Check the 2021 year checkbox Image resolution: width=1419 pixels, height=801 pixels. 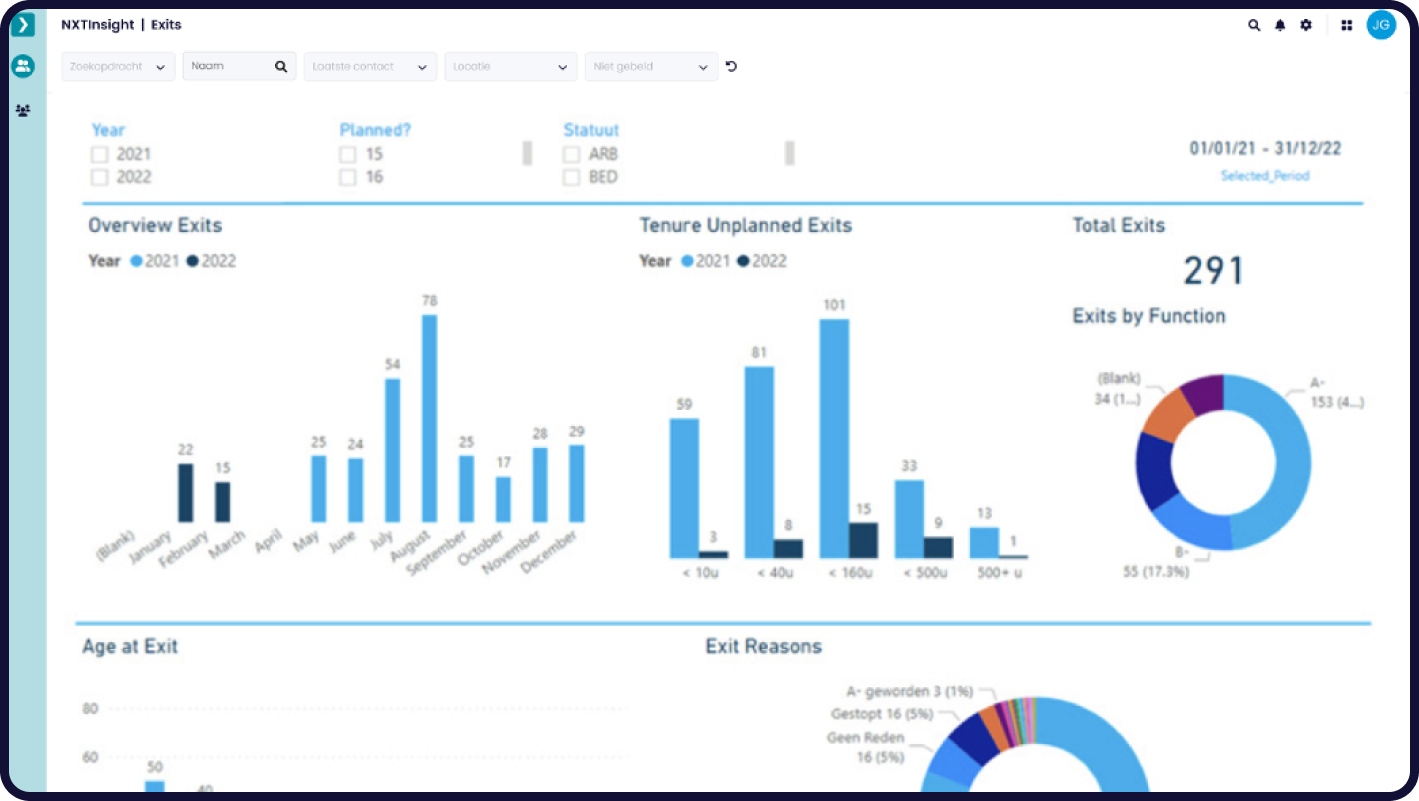pyautogui.click(x=99, y=155)
